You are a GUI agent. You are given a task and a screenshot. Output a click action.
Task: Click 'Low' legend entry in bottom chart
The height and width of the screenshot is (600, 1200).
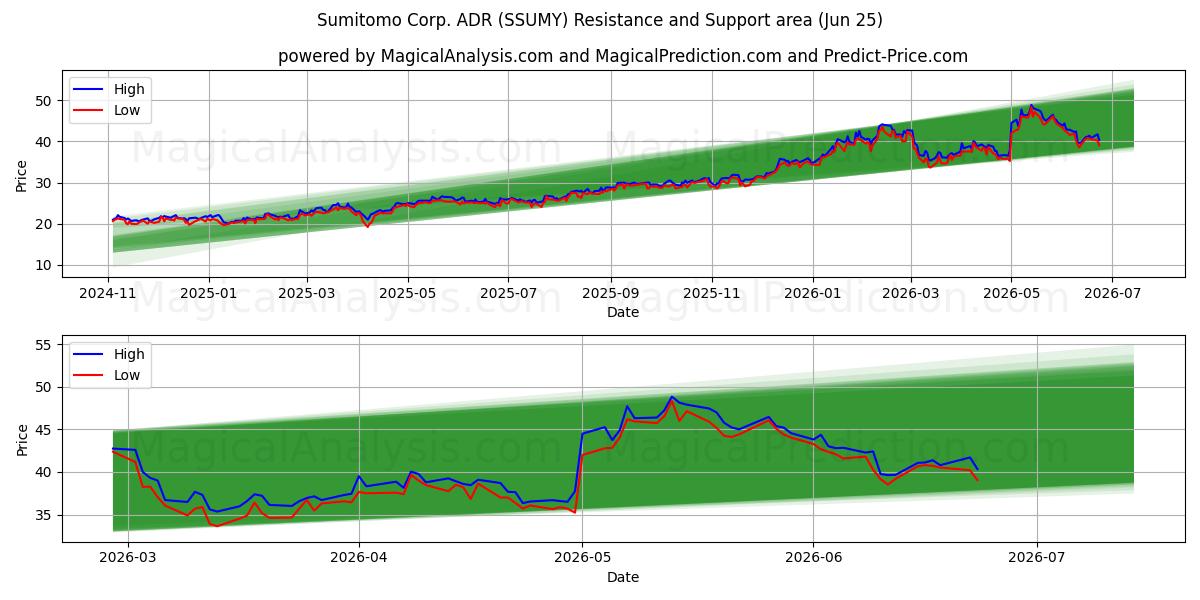tap(127, 375)
